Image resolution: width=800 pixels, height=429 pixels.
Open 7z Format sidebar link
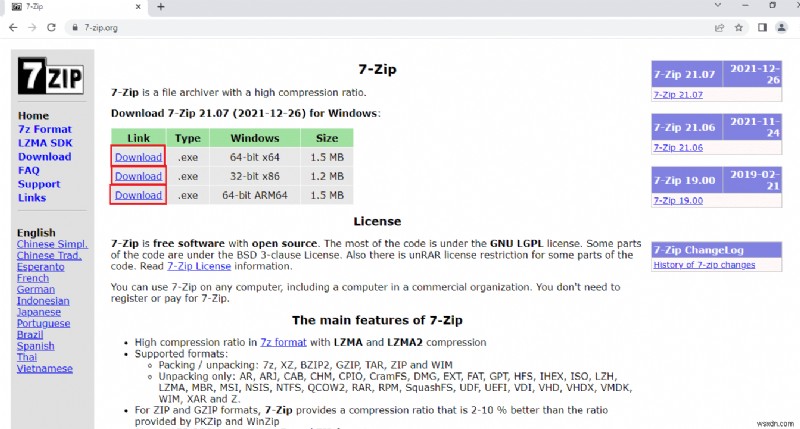pos(45,130)
